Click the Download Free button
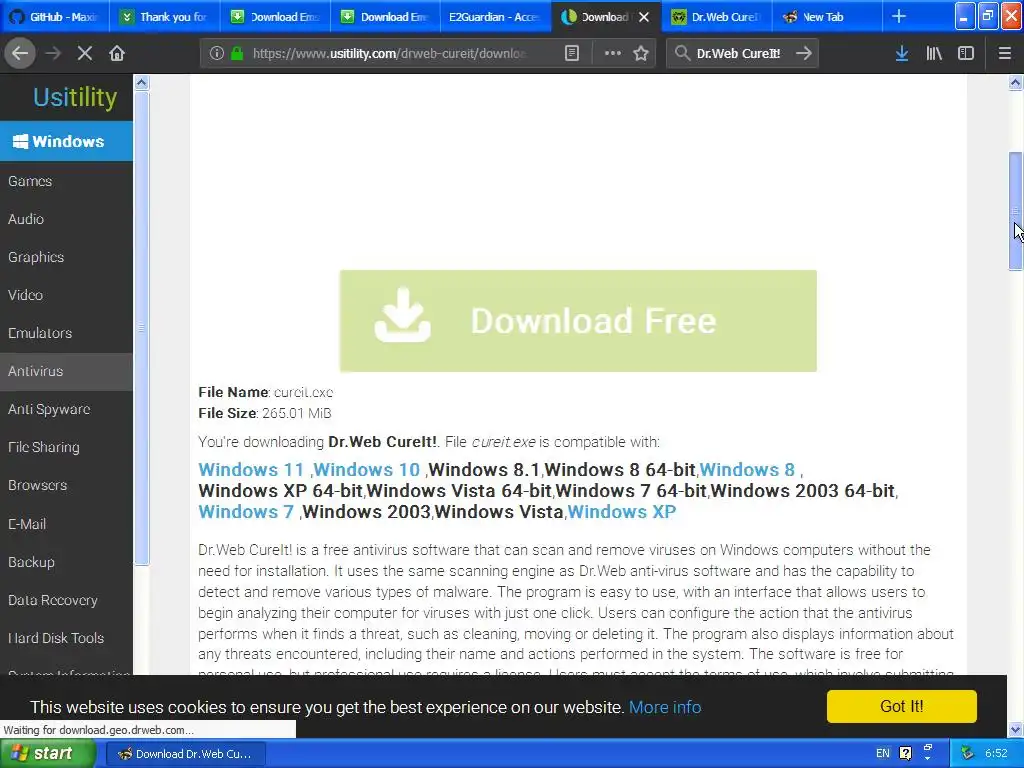Image resolution: width=1024 pixels, height=768 pixels. click(x=578, y=321)
